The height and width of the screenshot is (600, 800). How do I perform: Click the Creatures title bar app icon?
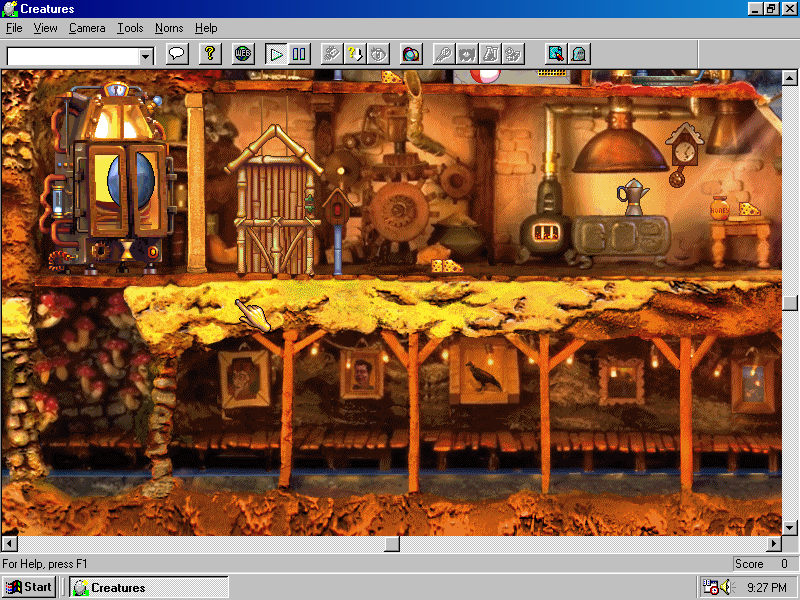pos(10,9)
